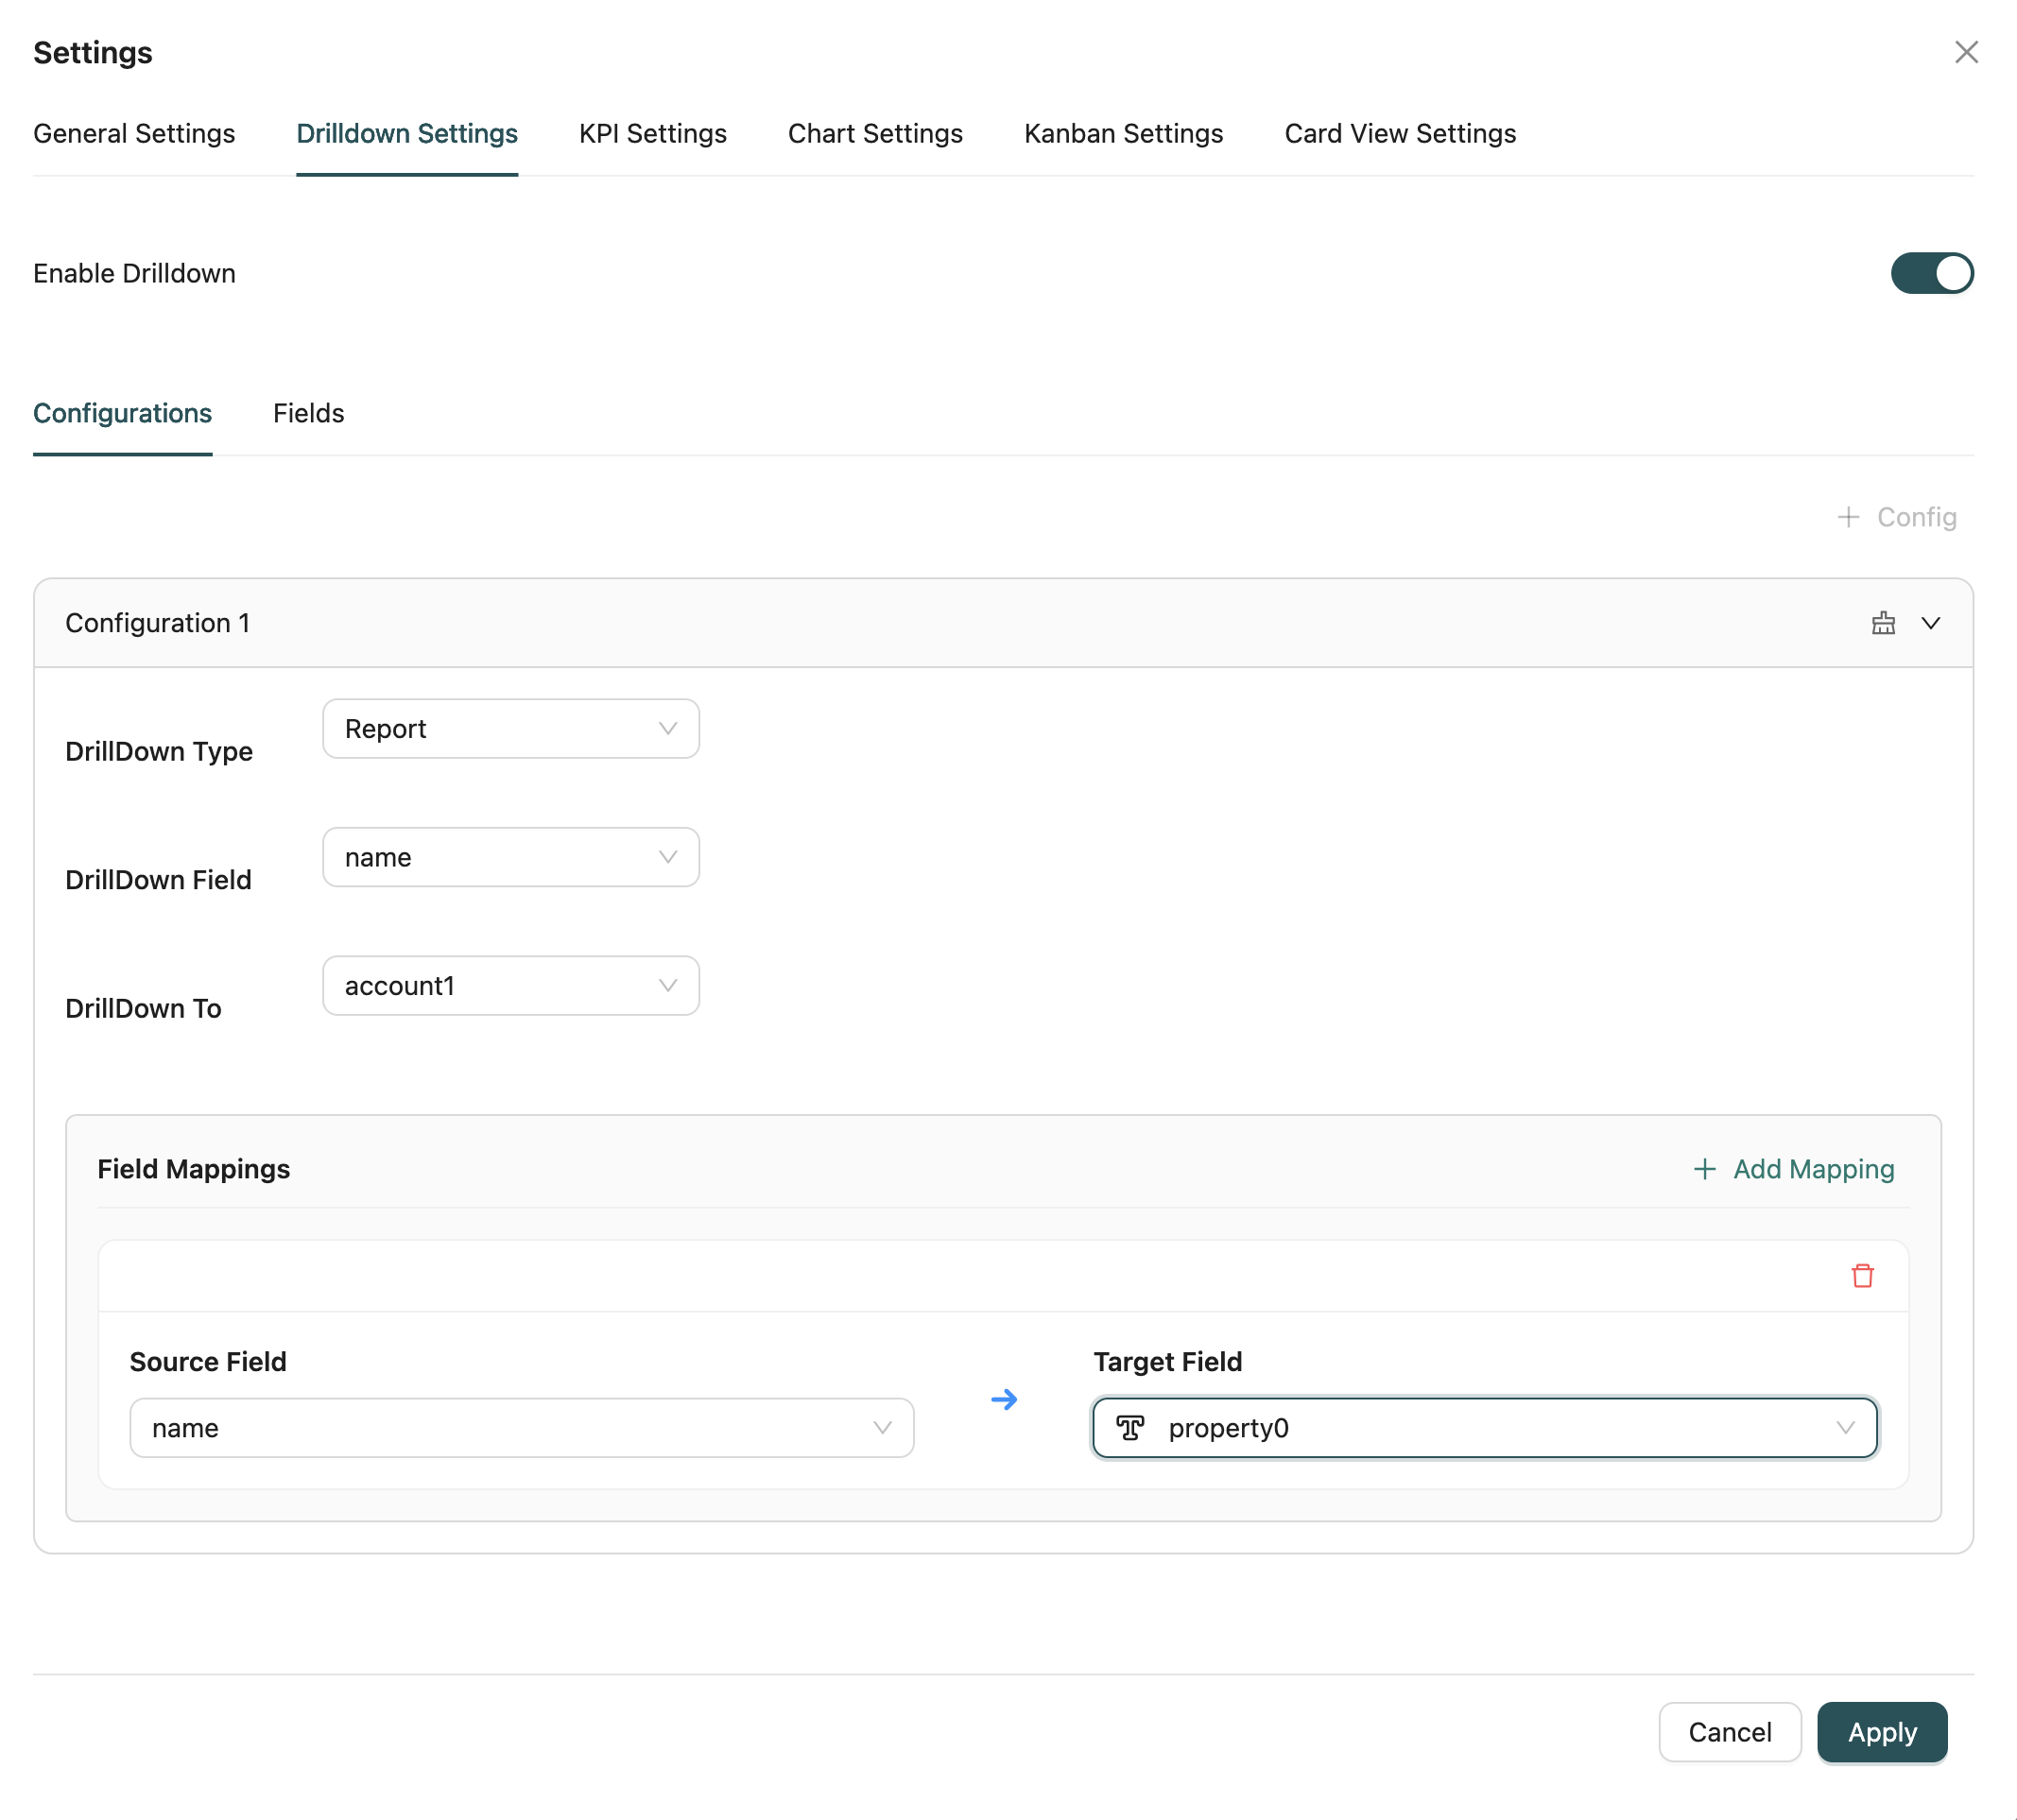Open the Fields sub-tab
This screenshot has width=2017, height=1820.
coord(308,413)
